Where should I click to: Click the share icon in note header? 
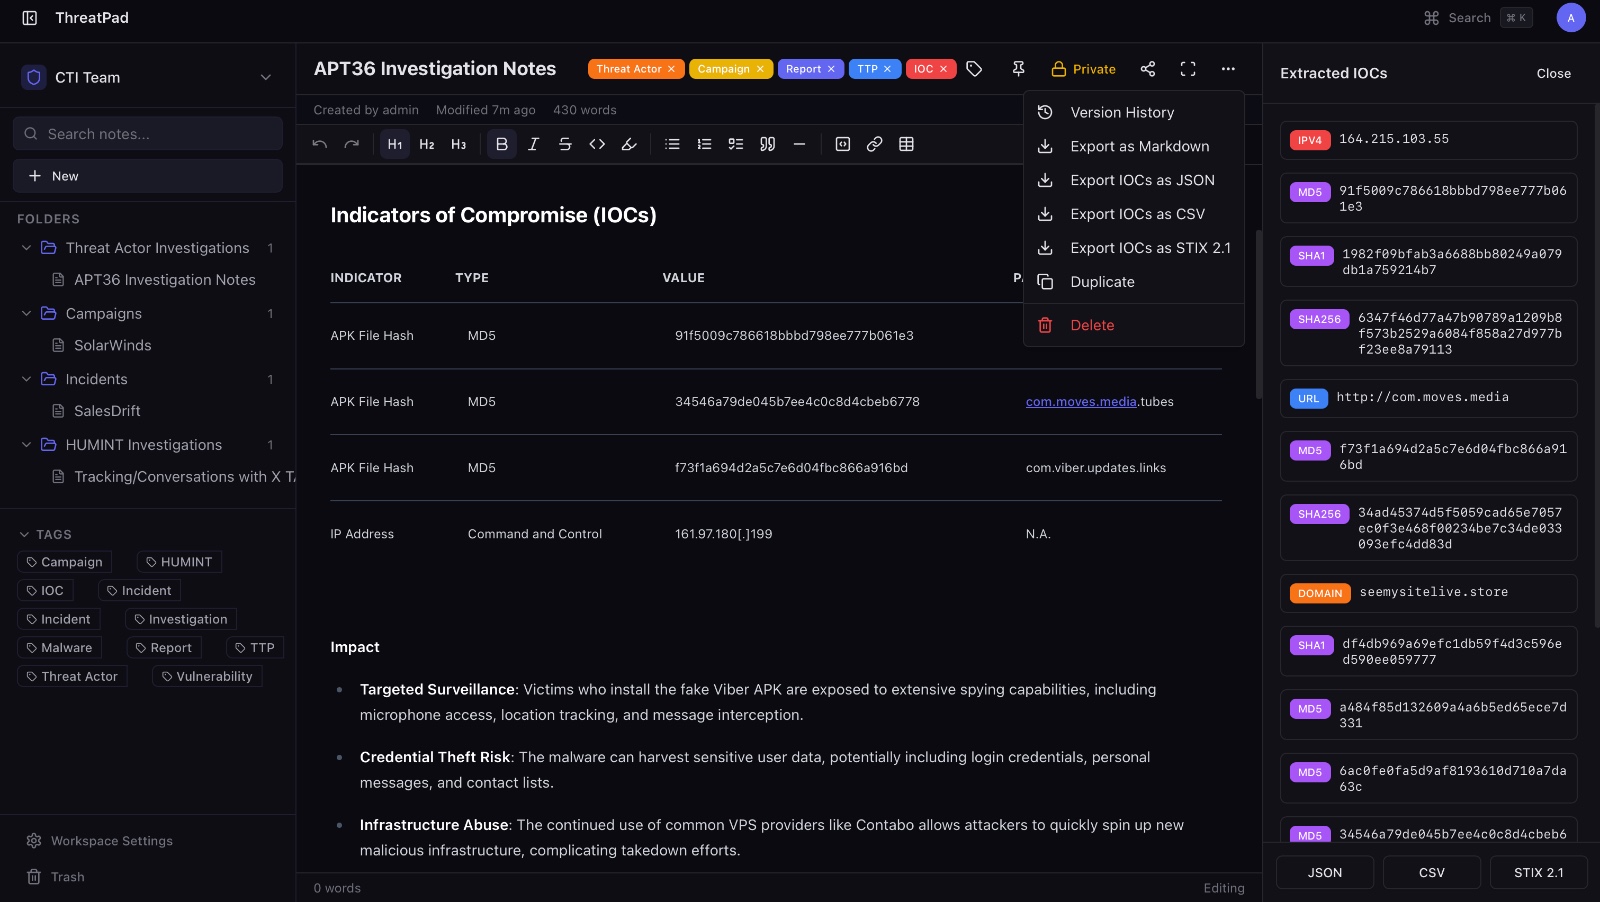point(1148,69)
